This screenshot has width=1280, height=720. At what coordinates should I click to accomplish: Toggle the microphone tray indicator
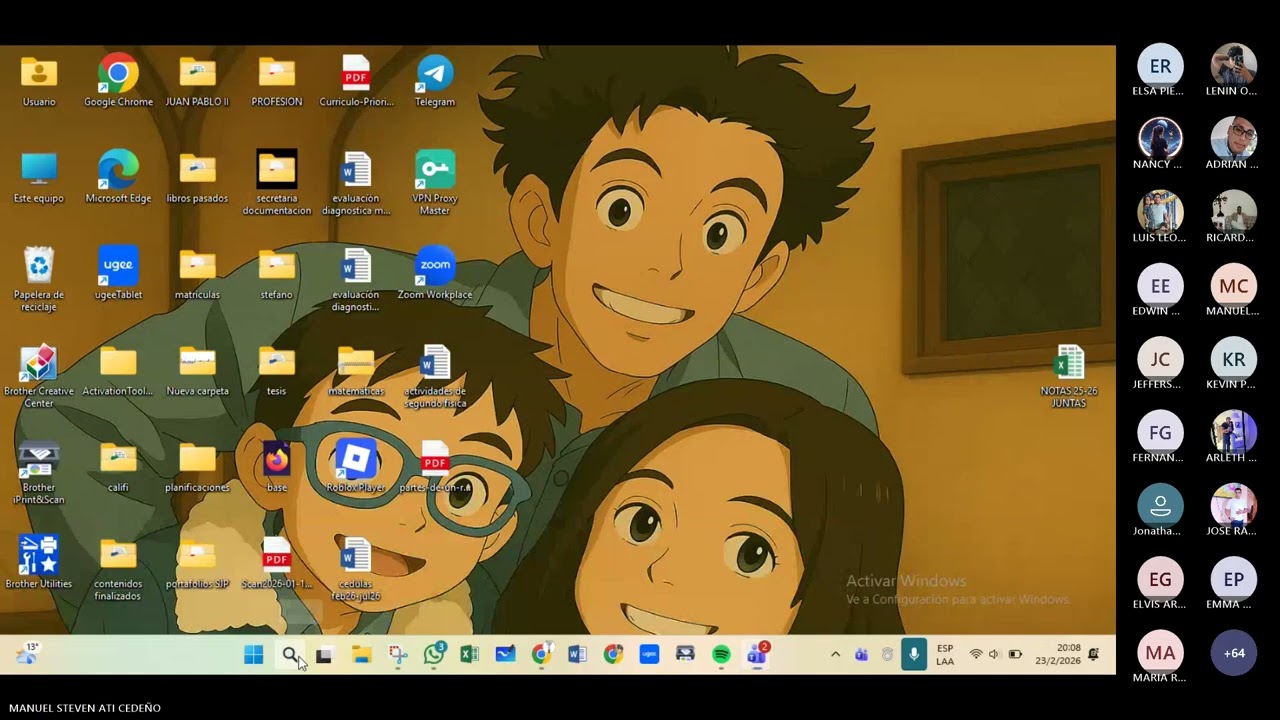(x=913, y=655)
